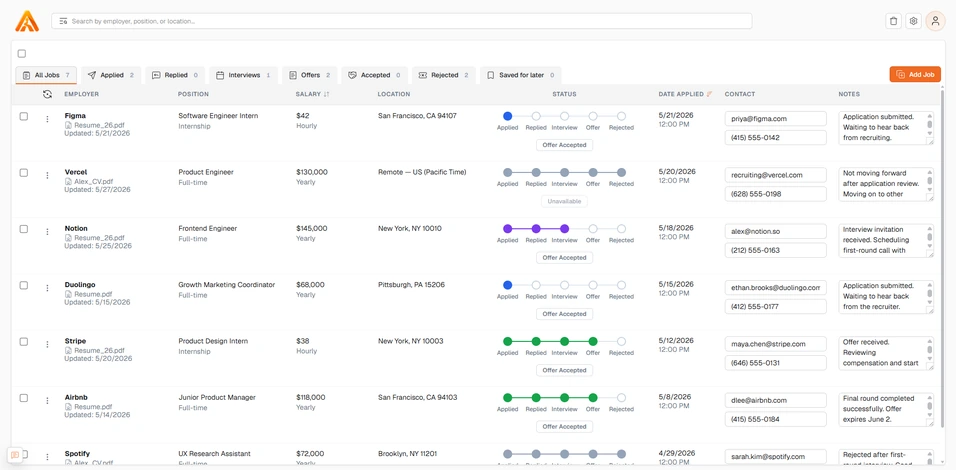Screen dimensions: 956x470
Task: Select the Duolingo row checkbox
Action: (x=24, y=285)
